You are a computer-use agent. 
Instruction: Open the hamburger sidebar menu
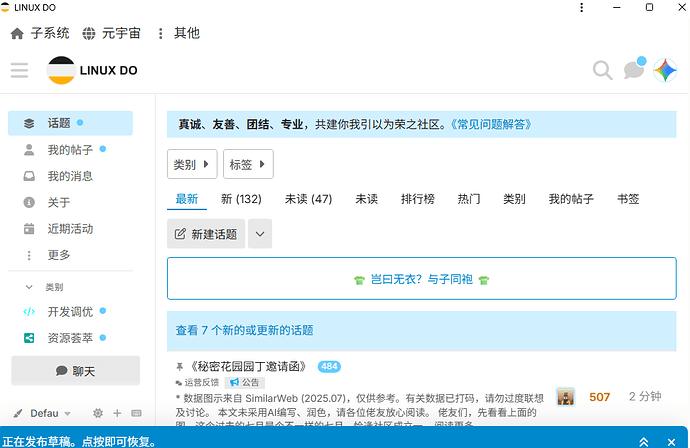19,70
